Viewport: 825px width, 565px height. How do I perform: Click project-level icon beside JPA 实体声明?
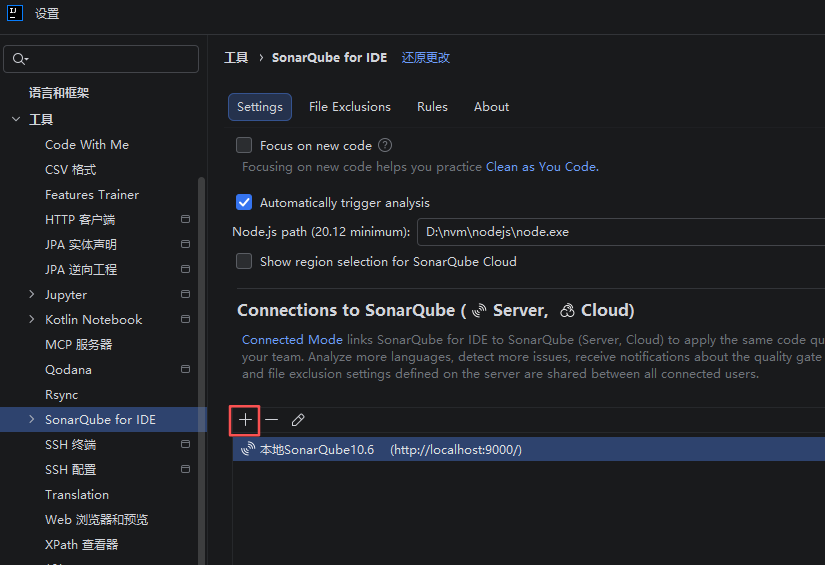[185, 244]
